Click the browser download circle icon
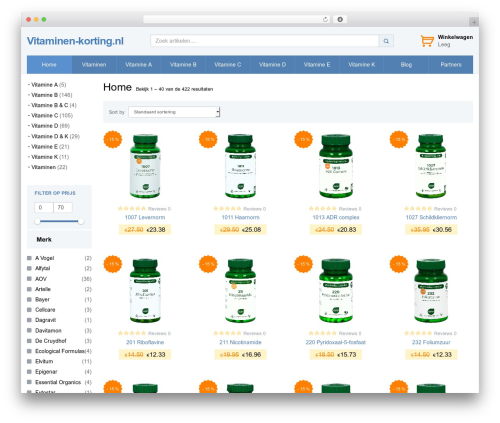Screen dimensions: 500x423 (340, 19)
